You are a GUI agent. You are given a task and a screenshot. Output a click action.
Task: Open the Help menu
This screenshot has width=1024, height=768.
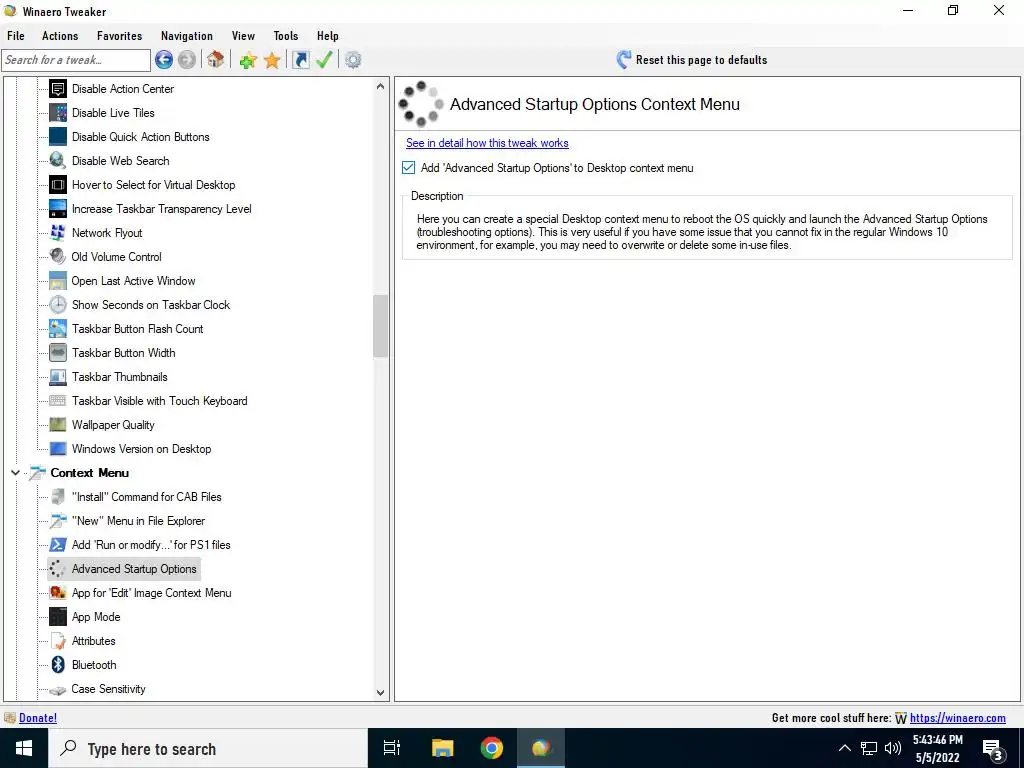(x=328, y=36)
